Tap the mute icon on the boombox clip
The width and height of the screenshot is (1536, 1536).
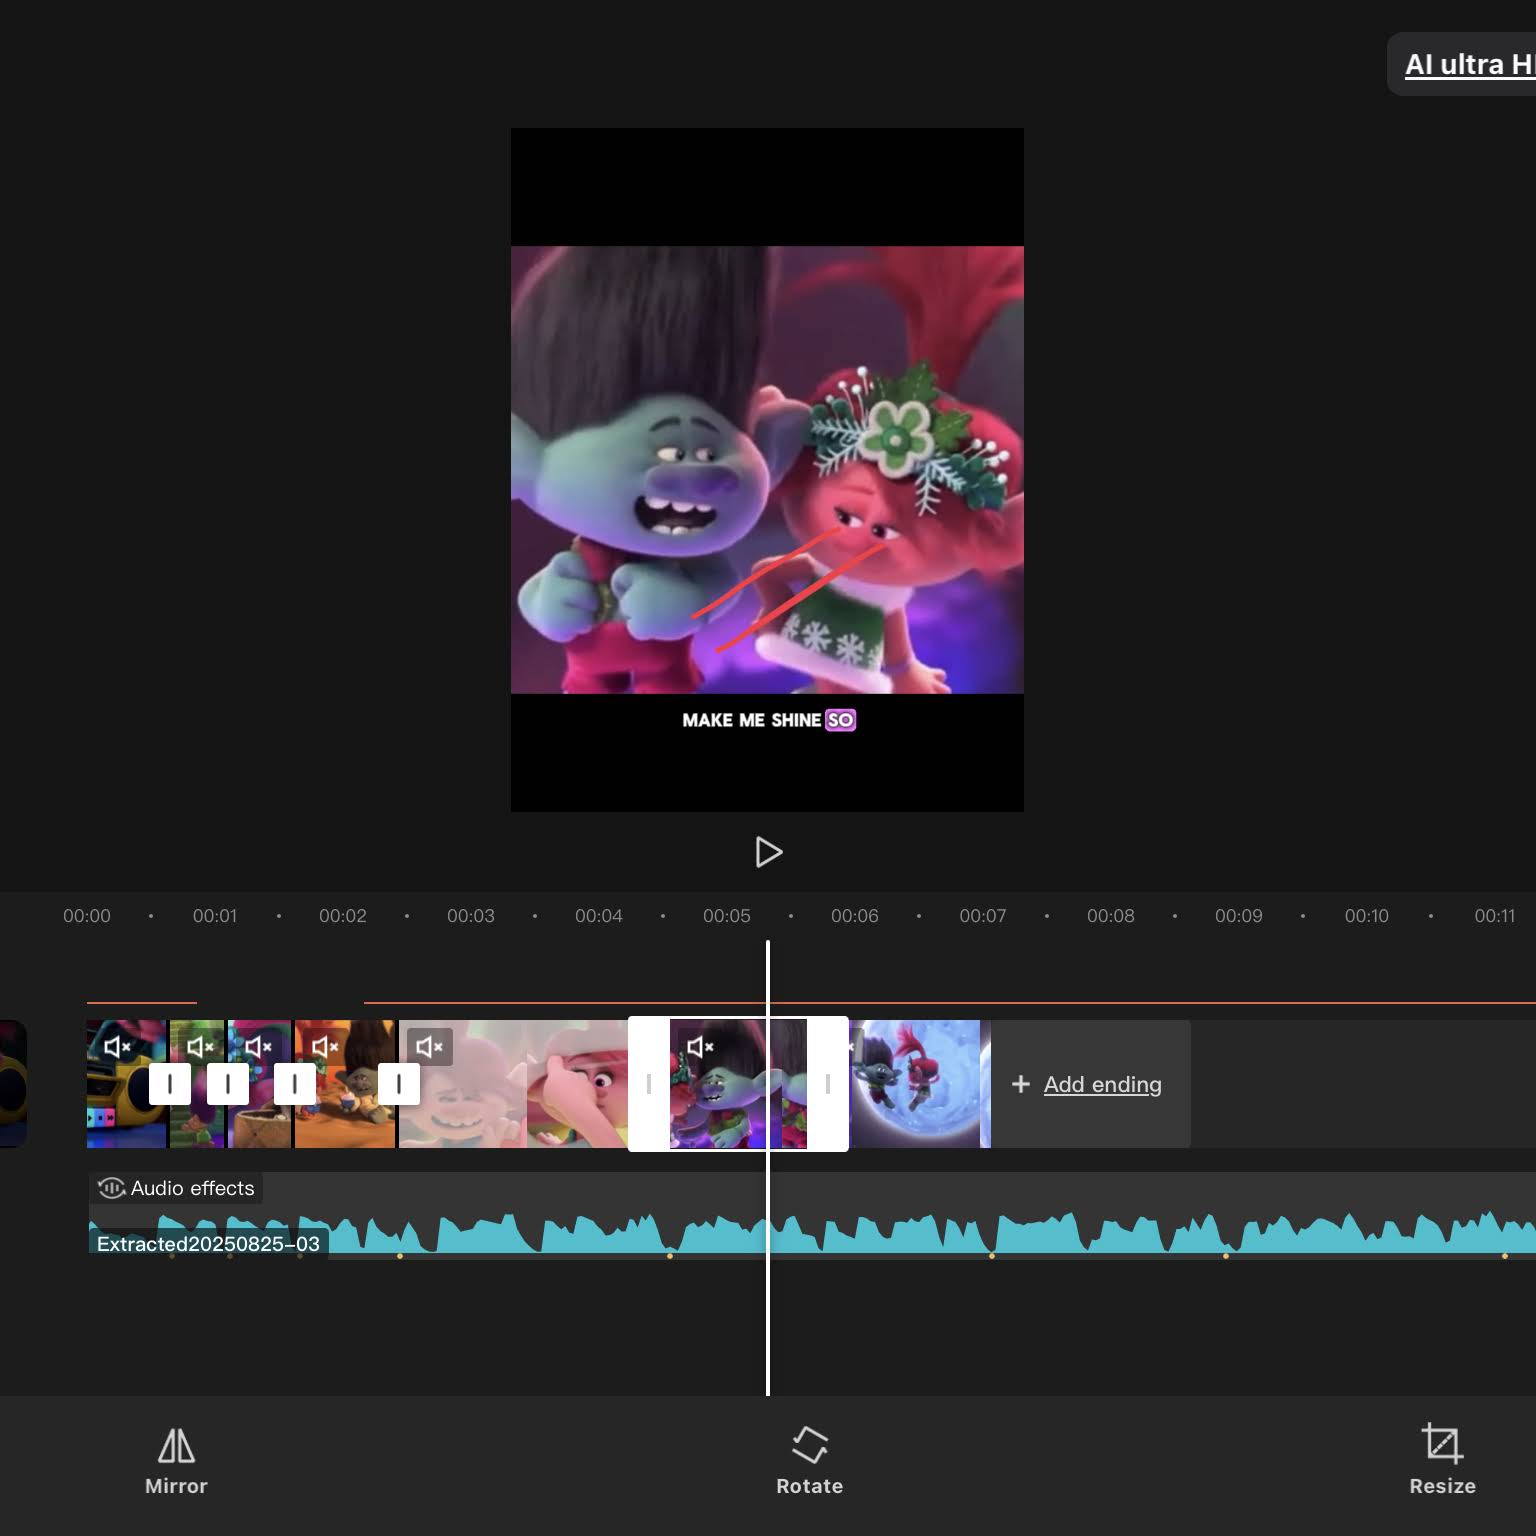(x=117, y=1047)
